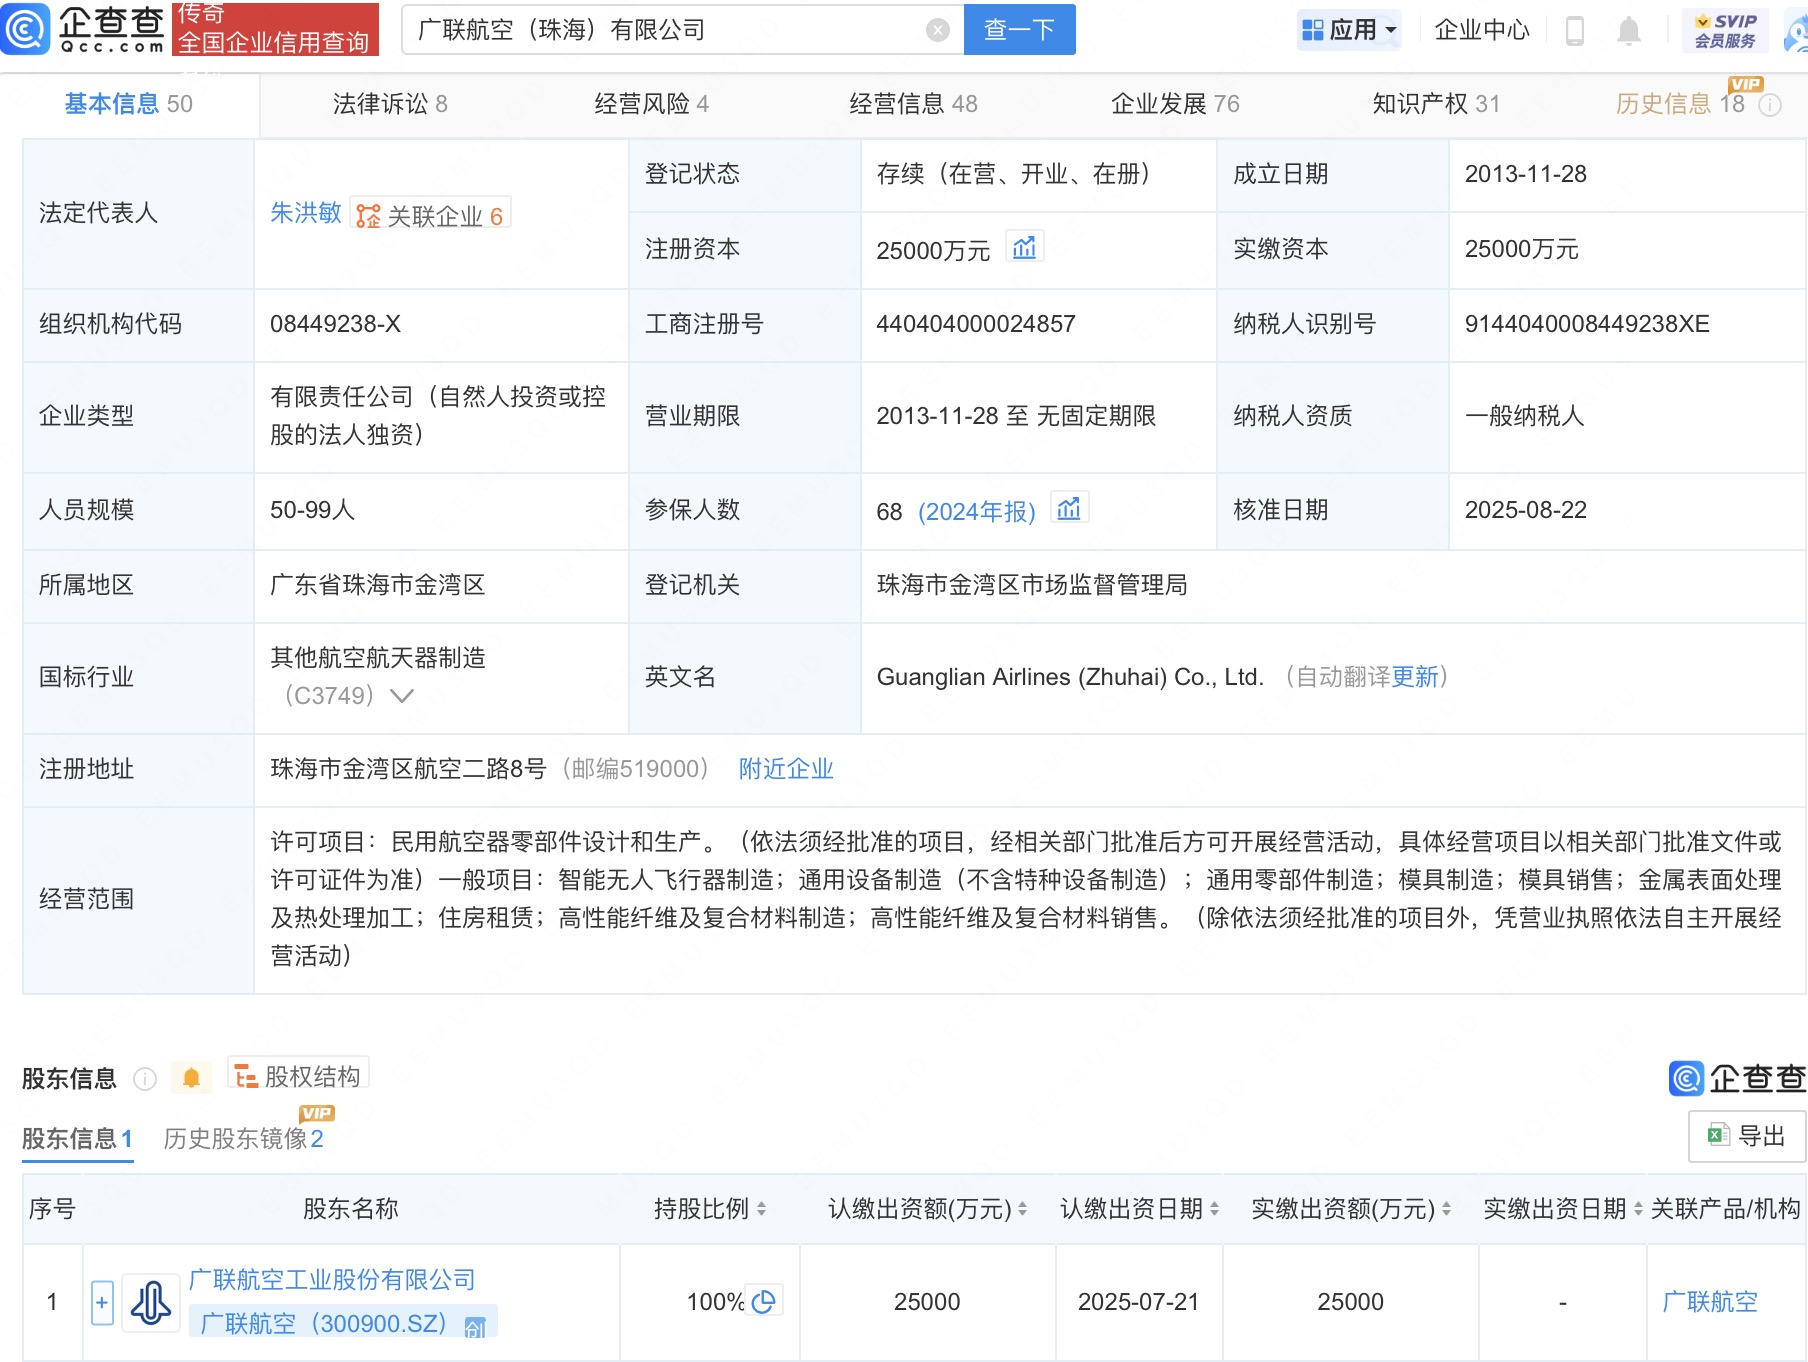
Task: Open related companies icon next to 朱洪敏
Action: pos(368,216)
